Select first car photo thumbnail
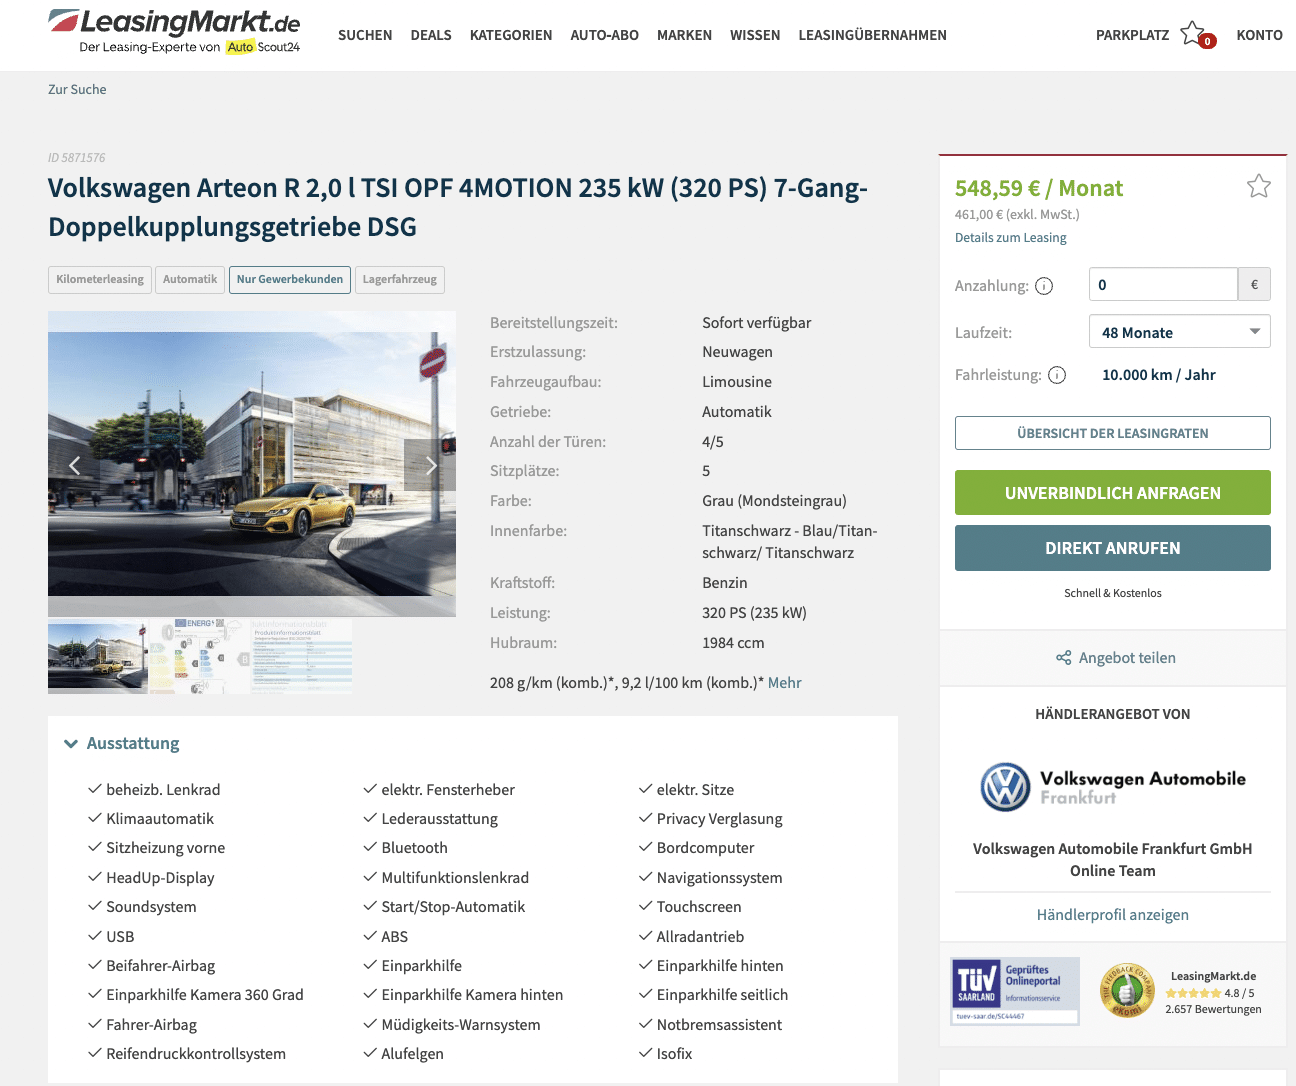 point(98,656)
